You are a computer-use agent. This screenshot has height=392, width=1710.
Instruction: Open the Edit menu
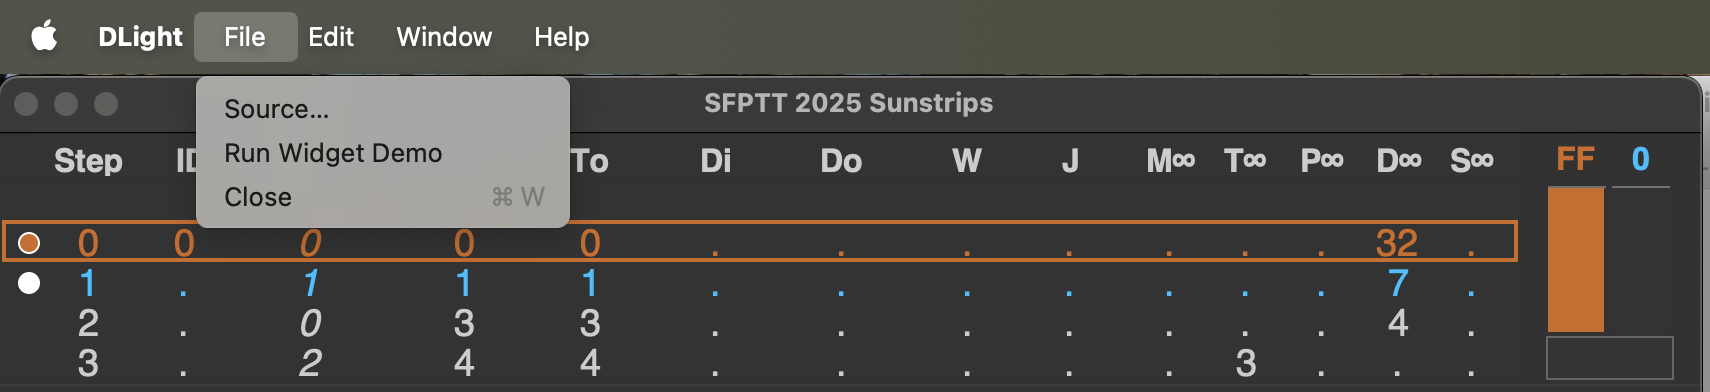tap(331, 37)
